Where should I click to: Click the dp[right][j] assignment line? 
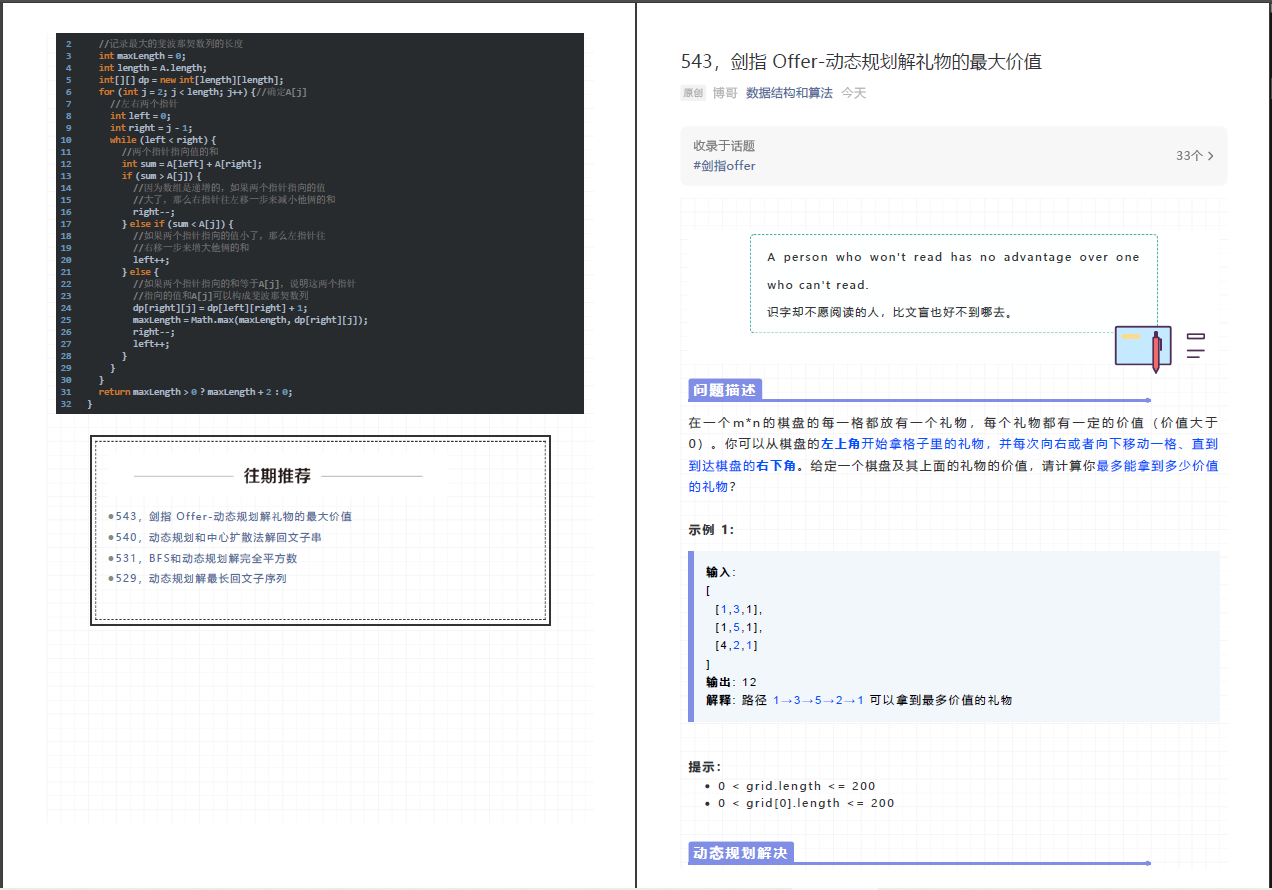pos(220,308)
